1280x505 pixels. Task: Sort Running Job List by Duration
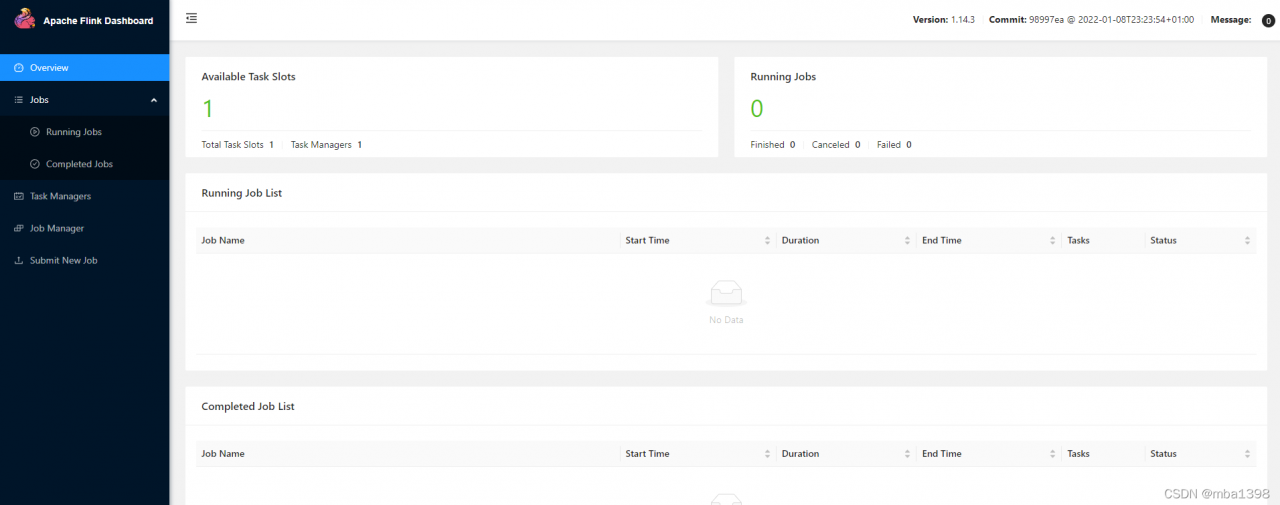coord(908,240)
